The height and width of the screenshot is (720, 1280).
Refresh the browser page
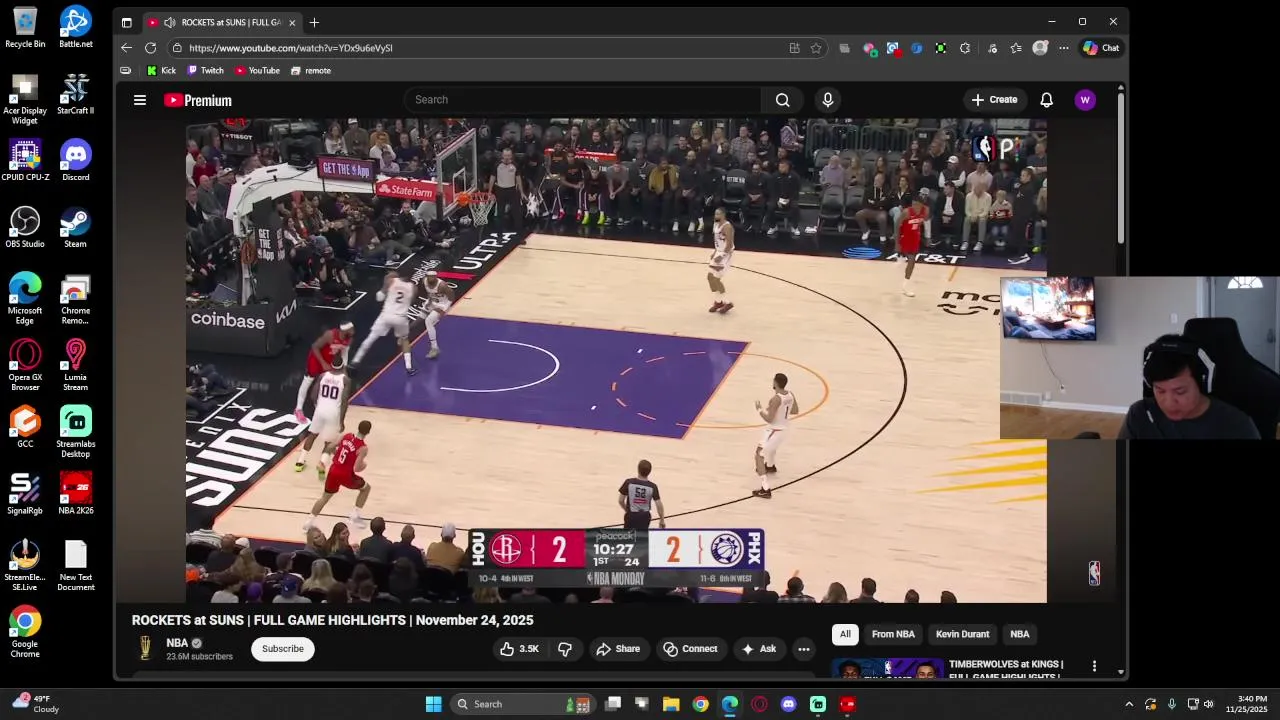[150, 47]
